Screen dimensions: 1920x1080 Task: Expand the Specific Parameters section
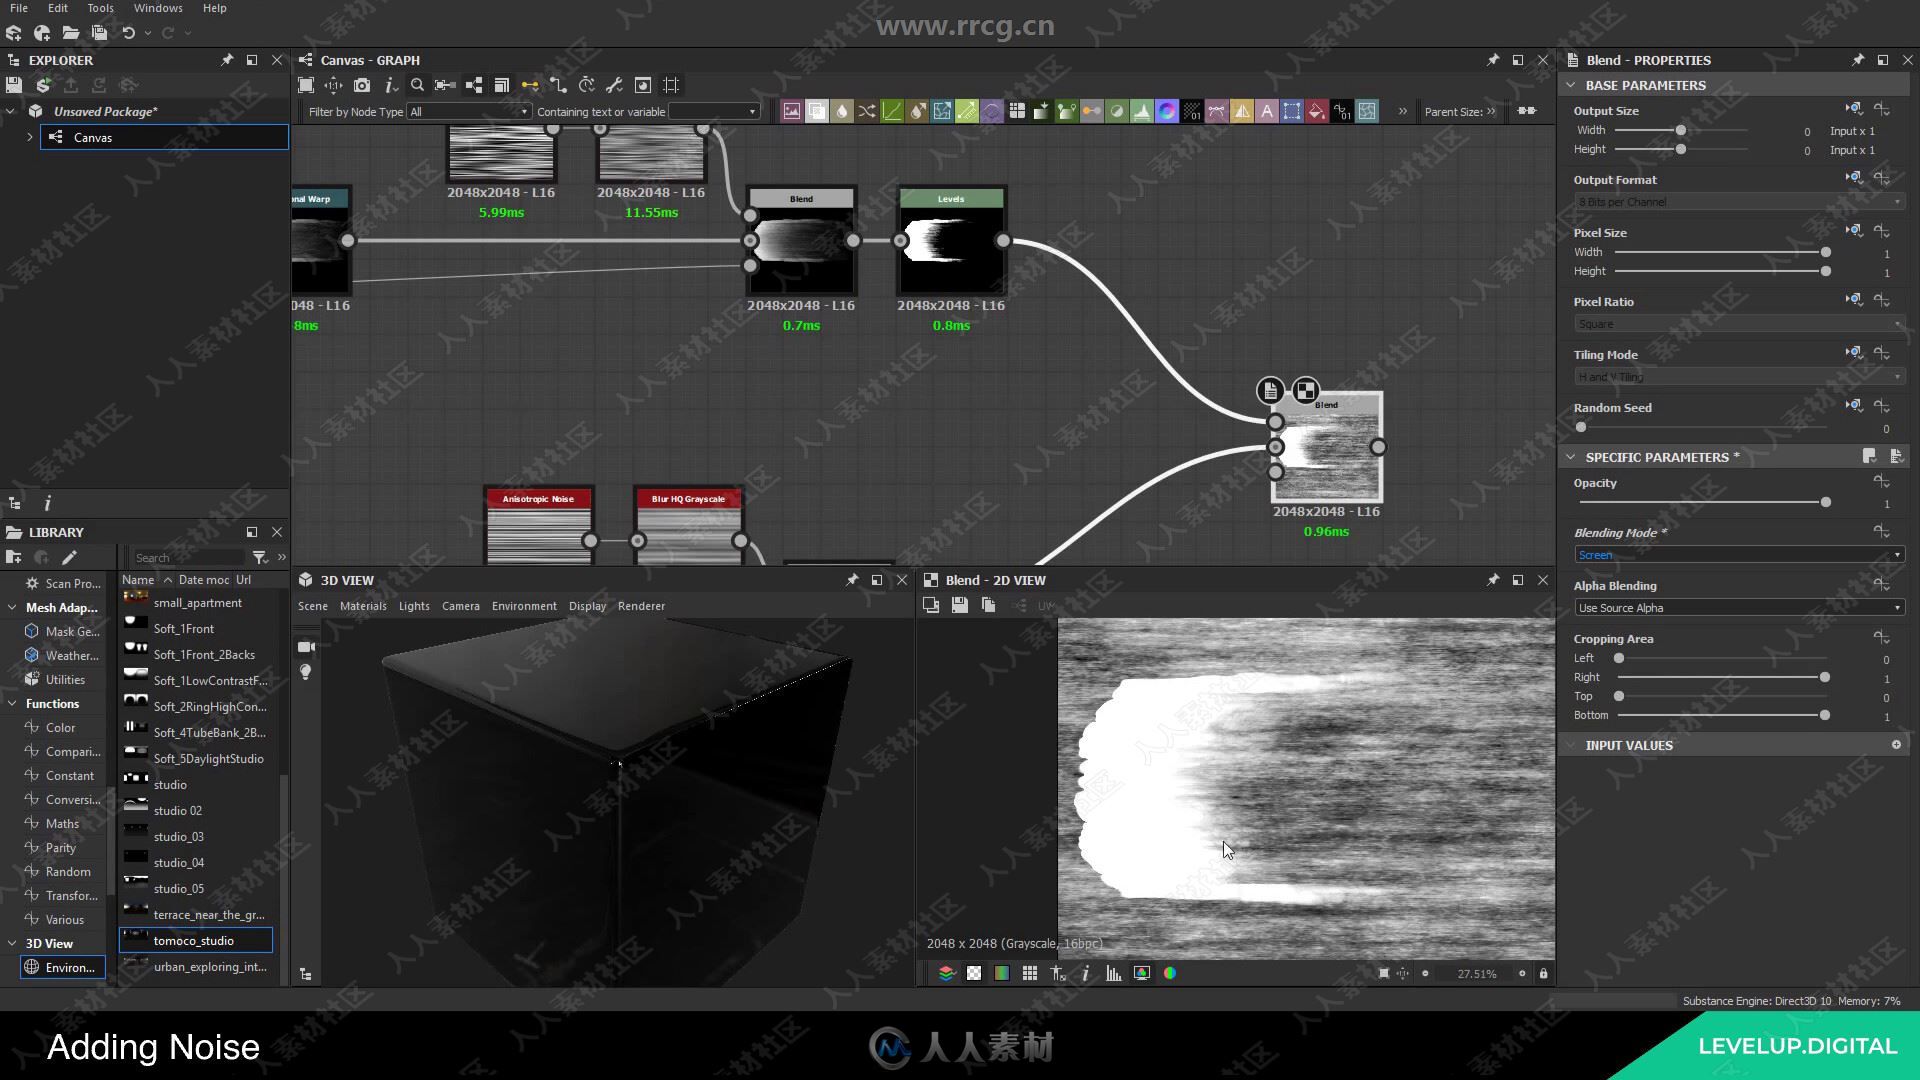pyautogui.click(x=1576, y=456)
